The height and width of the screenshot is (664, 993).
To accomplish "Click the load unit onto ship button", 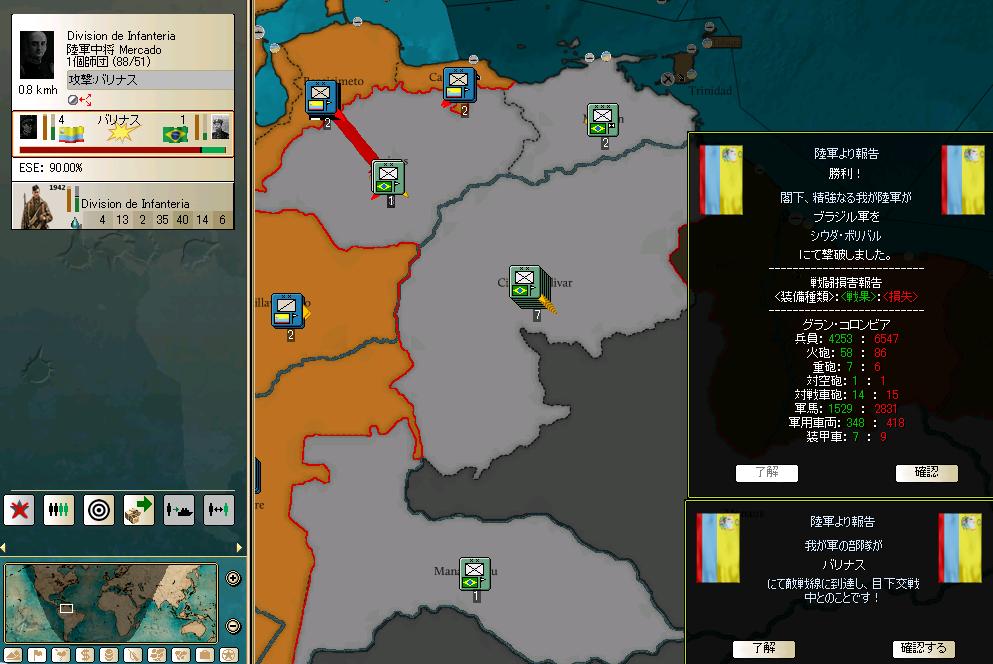I will 179,509.
